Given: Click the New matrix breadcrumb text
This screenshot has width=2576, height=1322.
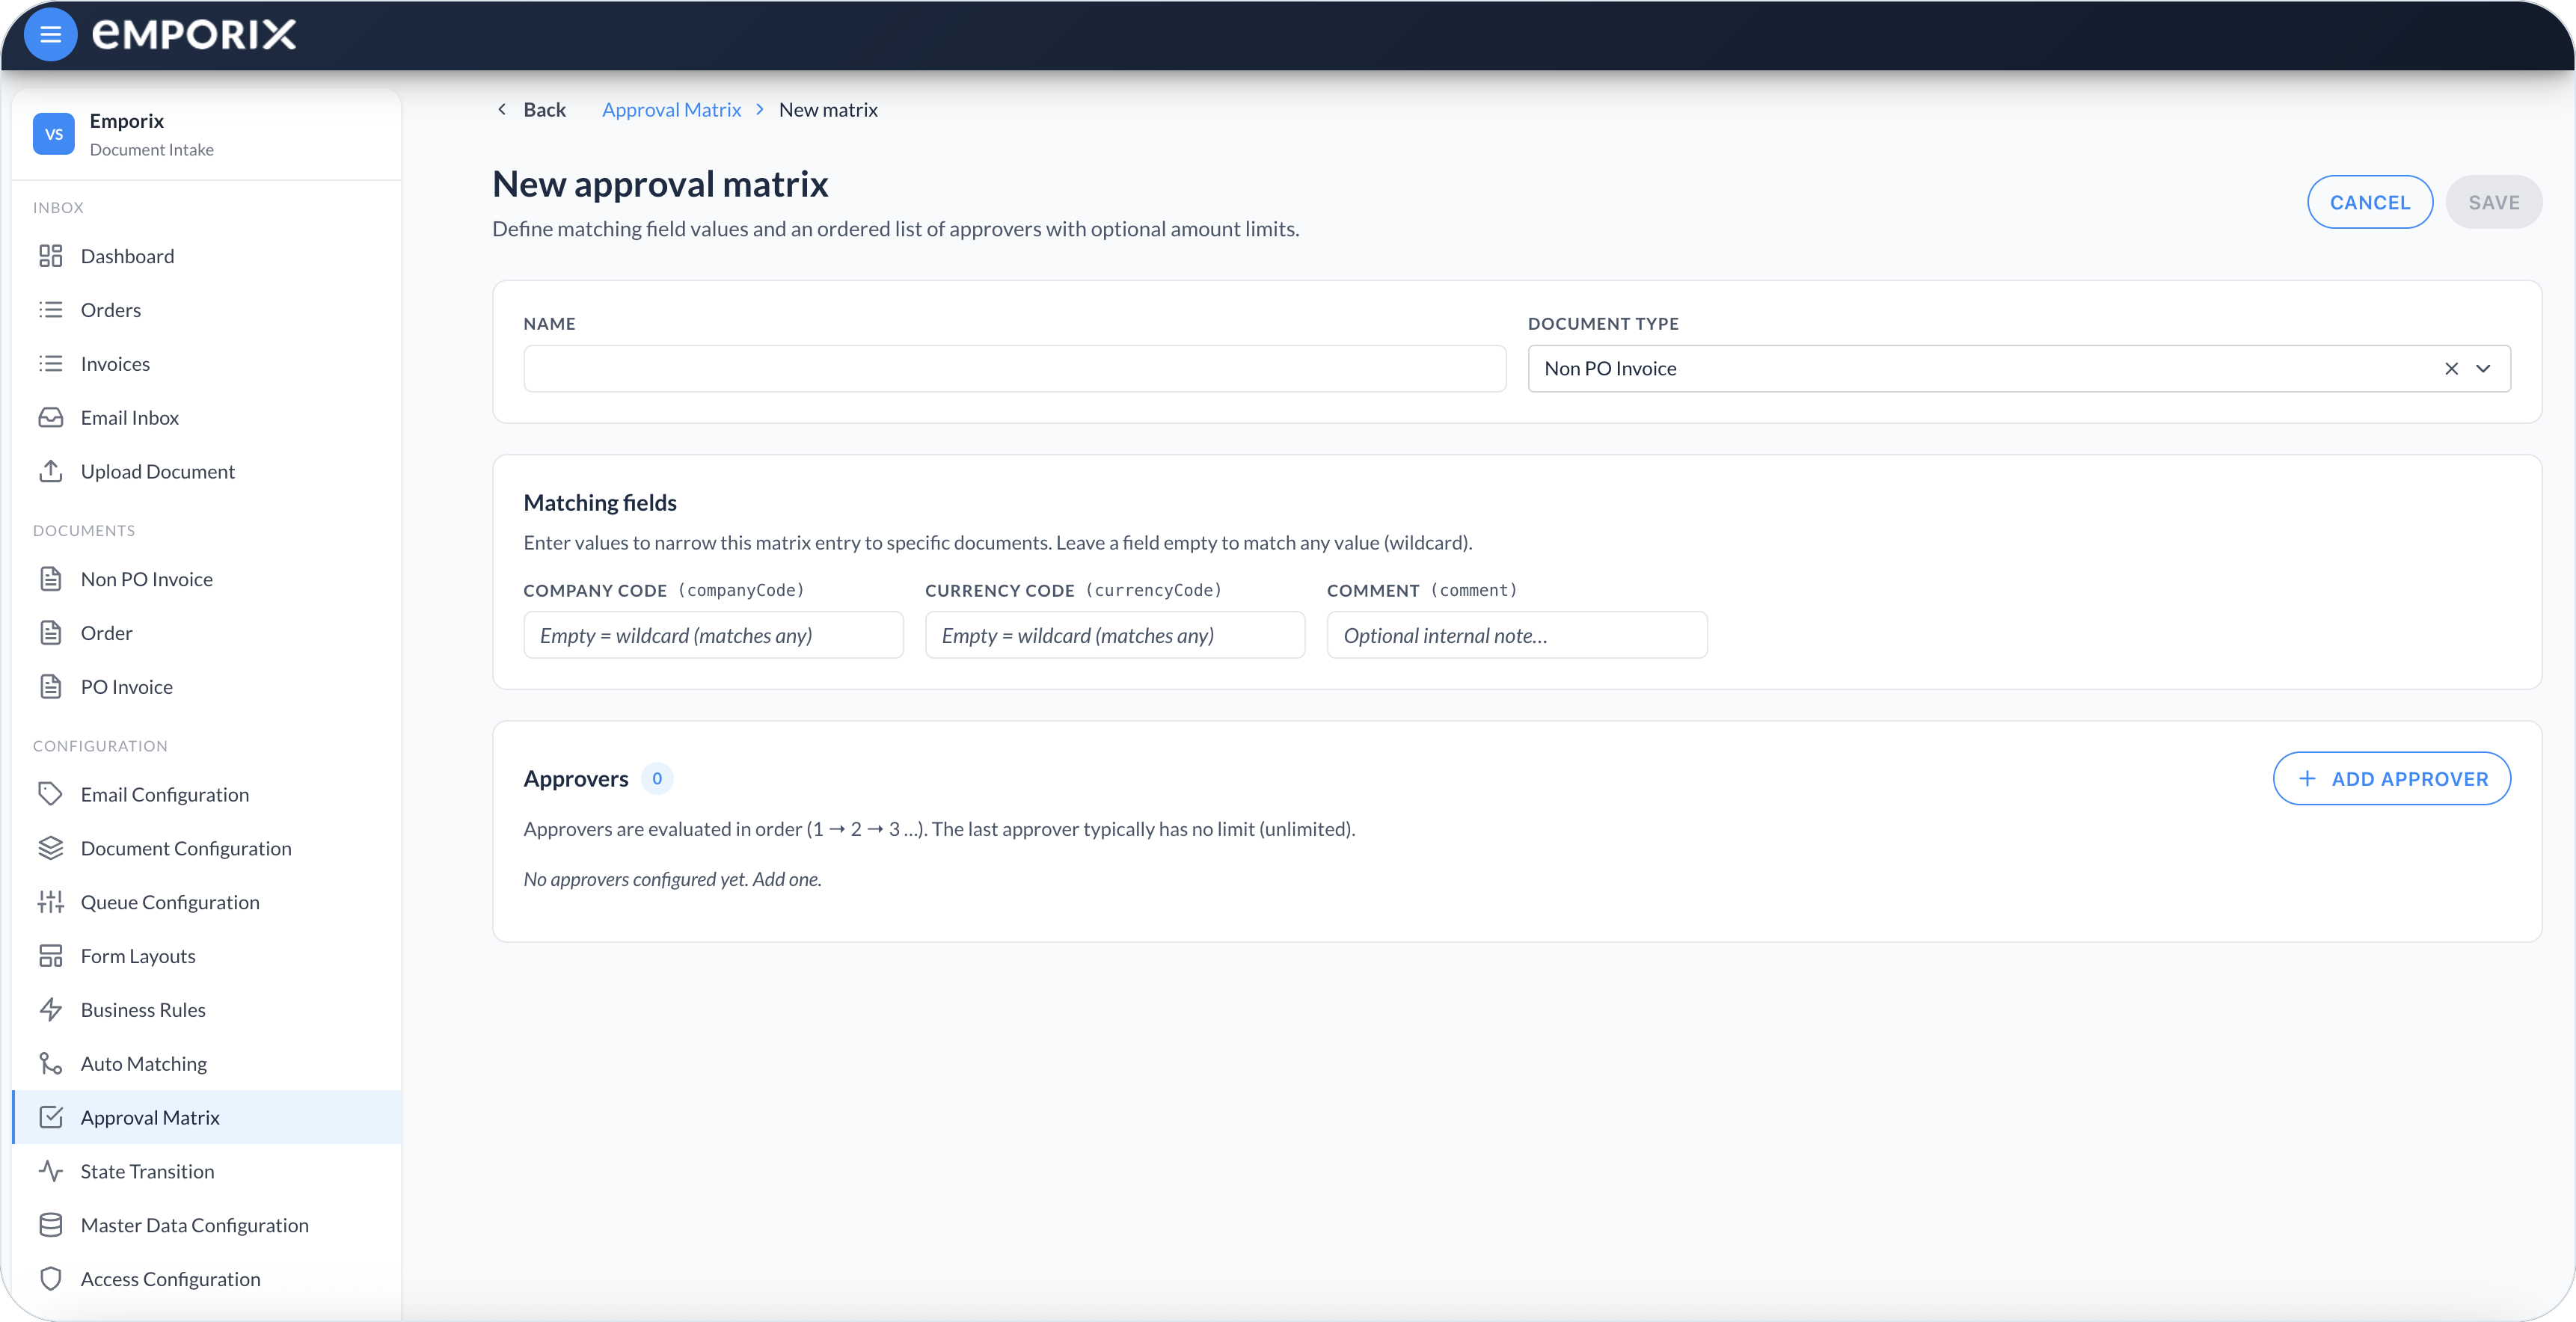Looking at the screenshot, I should 828,110.
